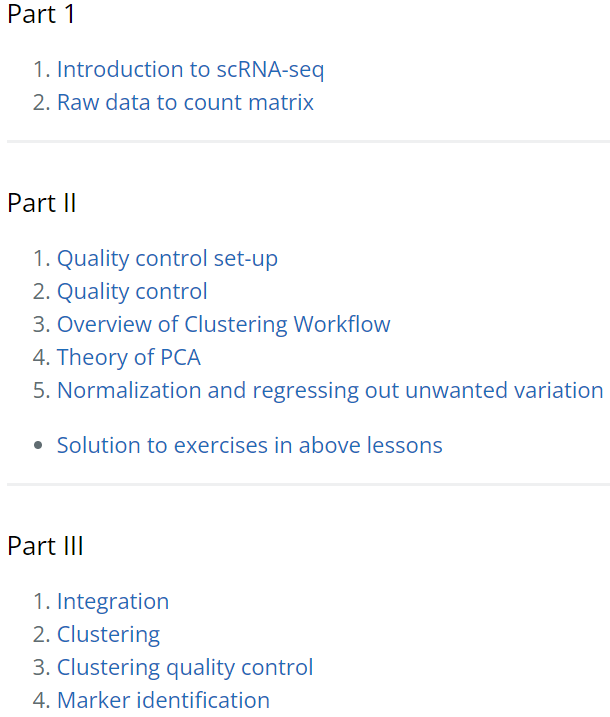This screenshot has width=610, height=717.
Task: Click list number 5 beside Normalization
Action: tap(41, 391)
